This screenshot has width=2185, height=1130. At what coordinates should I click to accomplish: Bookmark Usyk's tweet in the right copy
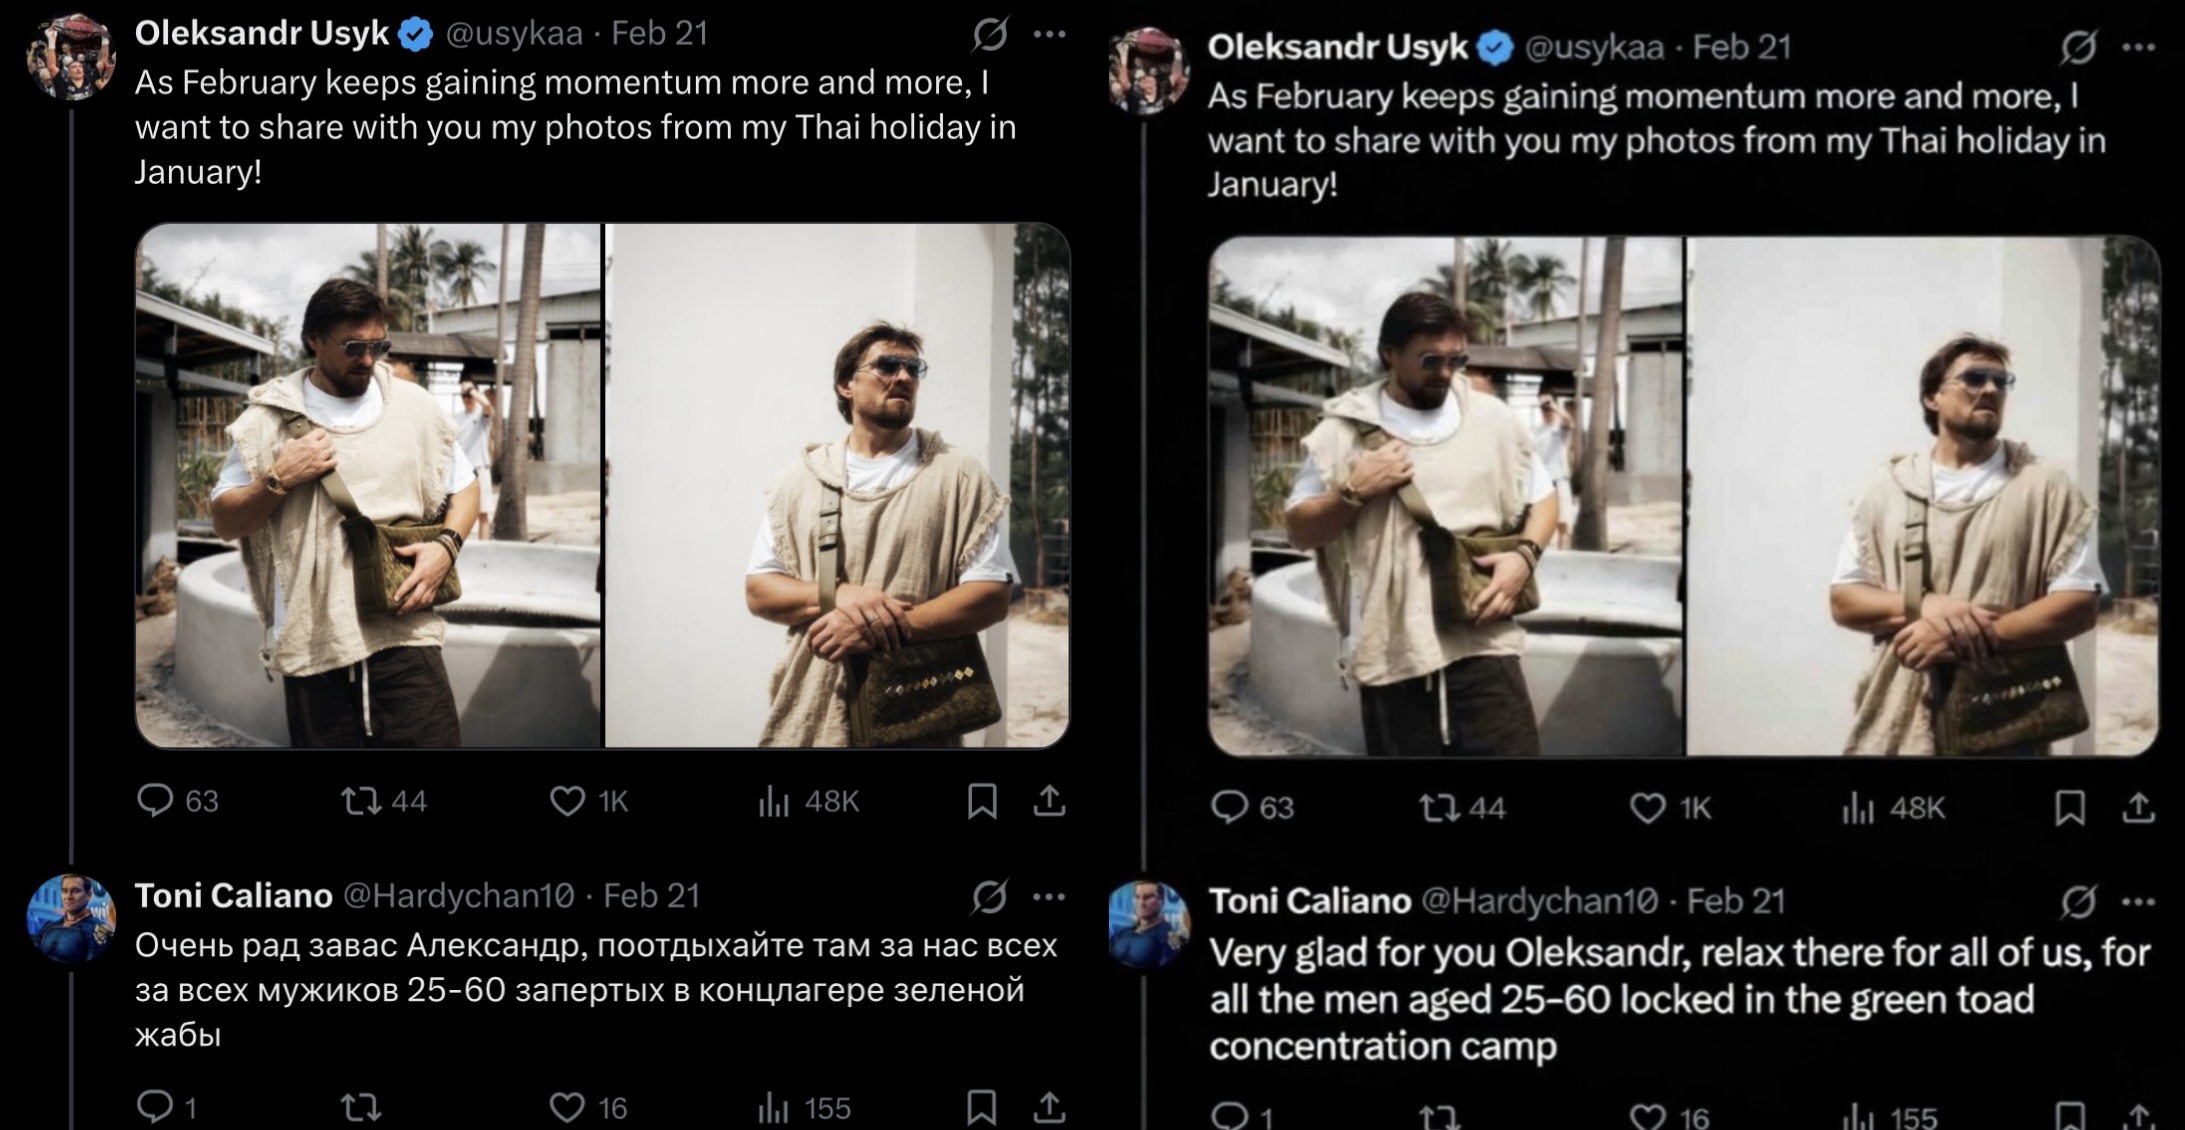pos(2070,808)
